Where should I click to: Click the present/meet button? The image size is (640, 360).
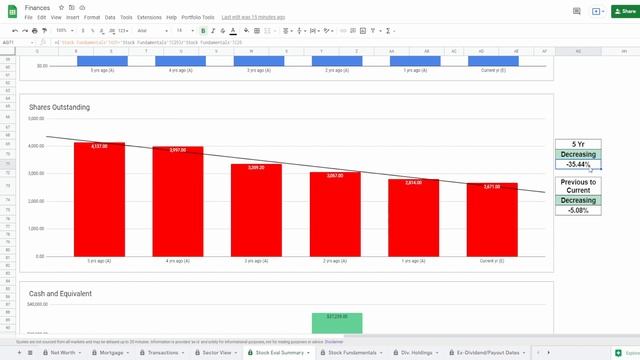point(598,11)
